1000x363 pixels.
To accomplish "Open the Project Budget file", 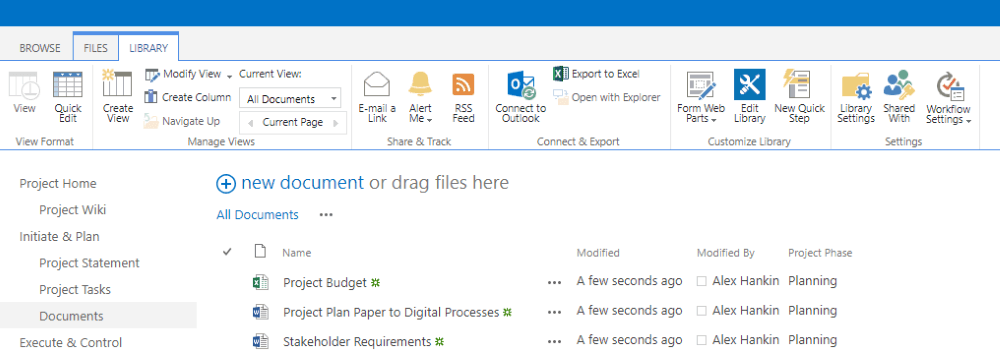I will (x=325, y=282).
